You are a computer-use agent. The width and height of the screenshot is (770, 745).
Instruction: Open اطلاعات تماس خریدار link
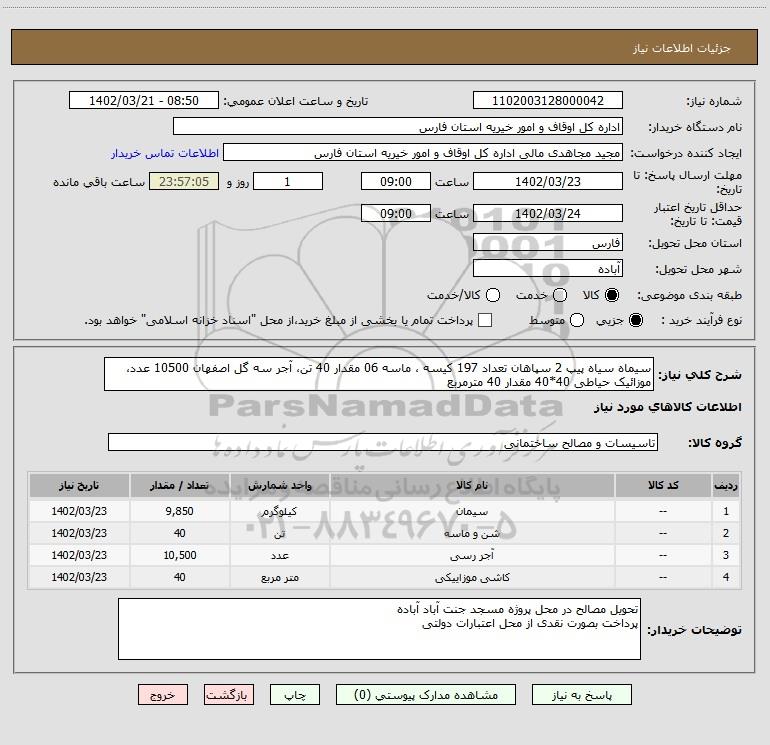[x=165, y=153]
